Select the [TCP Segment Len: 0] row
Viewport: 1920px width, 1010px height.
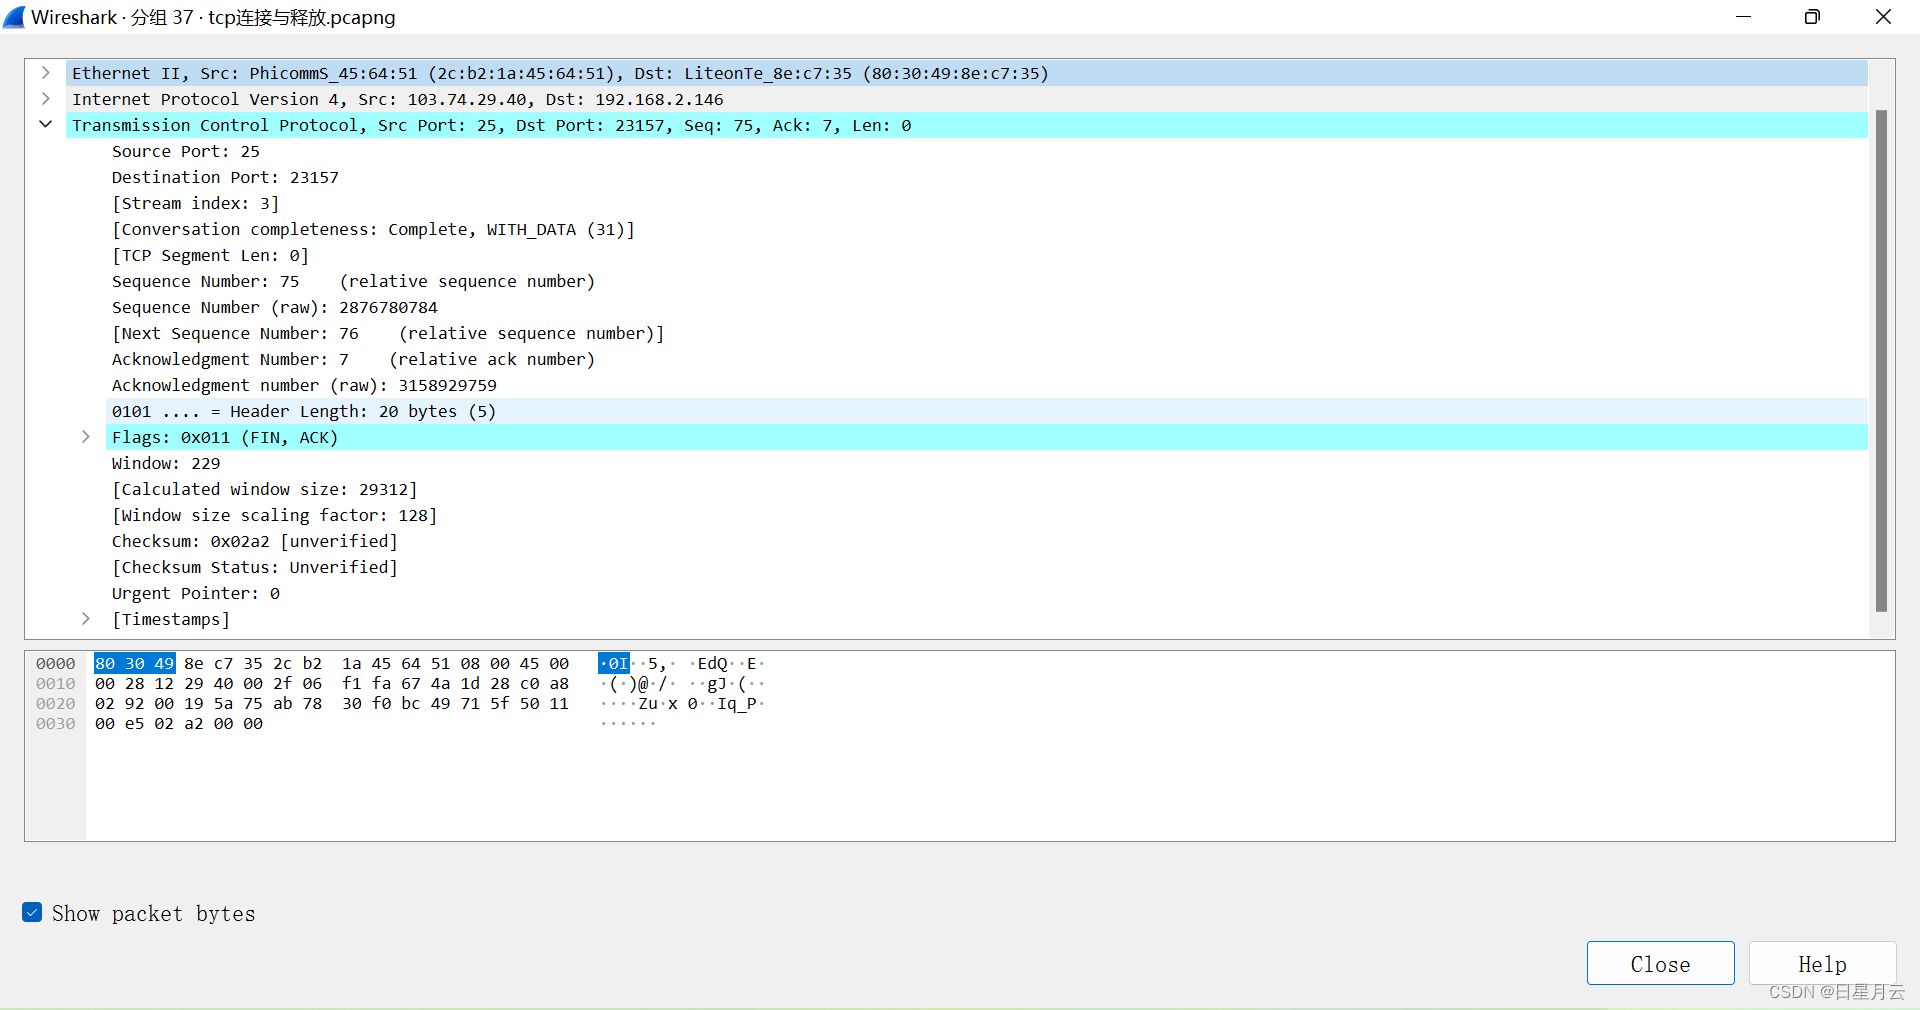(986, 255)
